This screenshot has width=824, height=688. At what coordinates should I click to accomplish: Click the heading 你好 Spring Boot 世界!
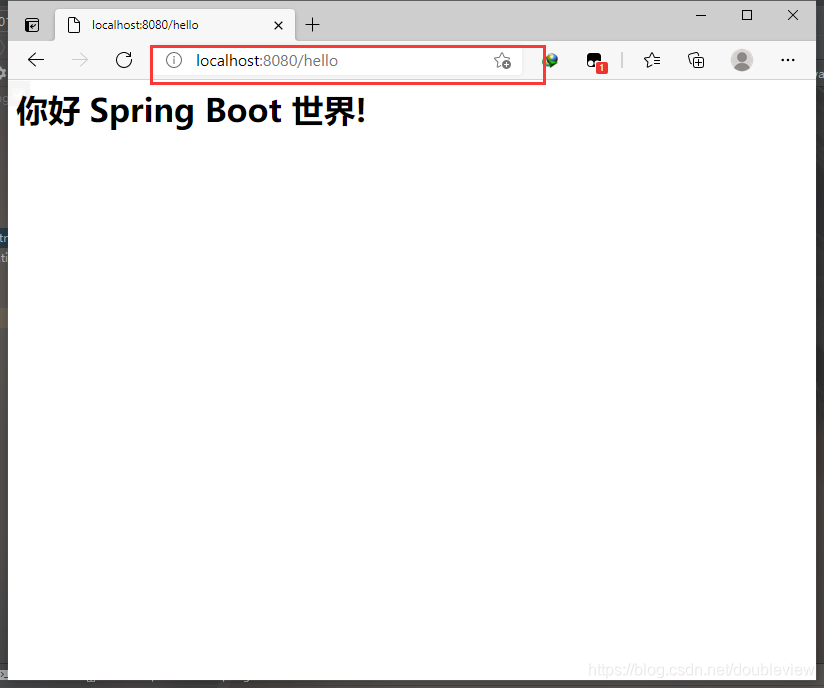191,111
